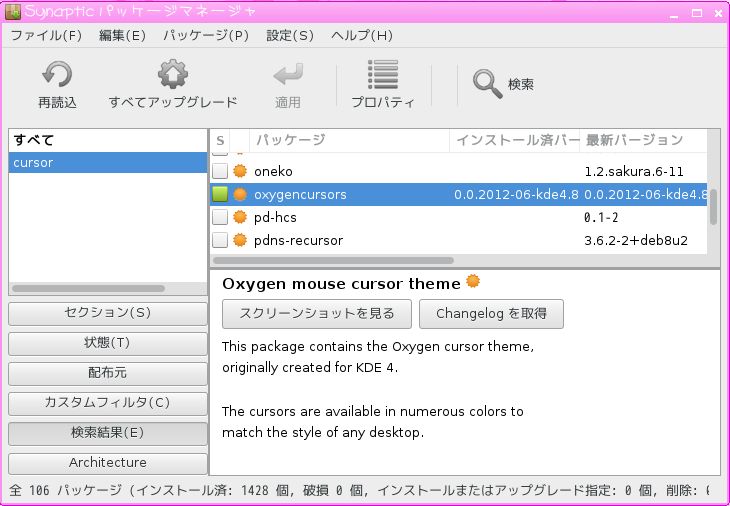Toggle the green status box for oxygencursors
Image resolution: width=730 pixels, height=506 pixels.
[220, 194]
